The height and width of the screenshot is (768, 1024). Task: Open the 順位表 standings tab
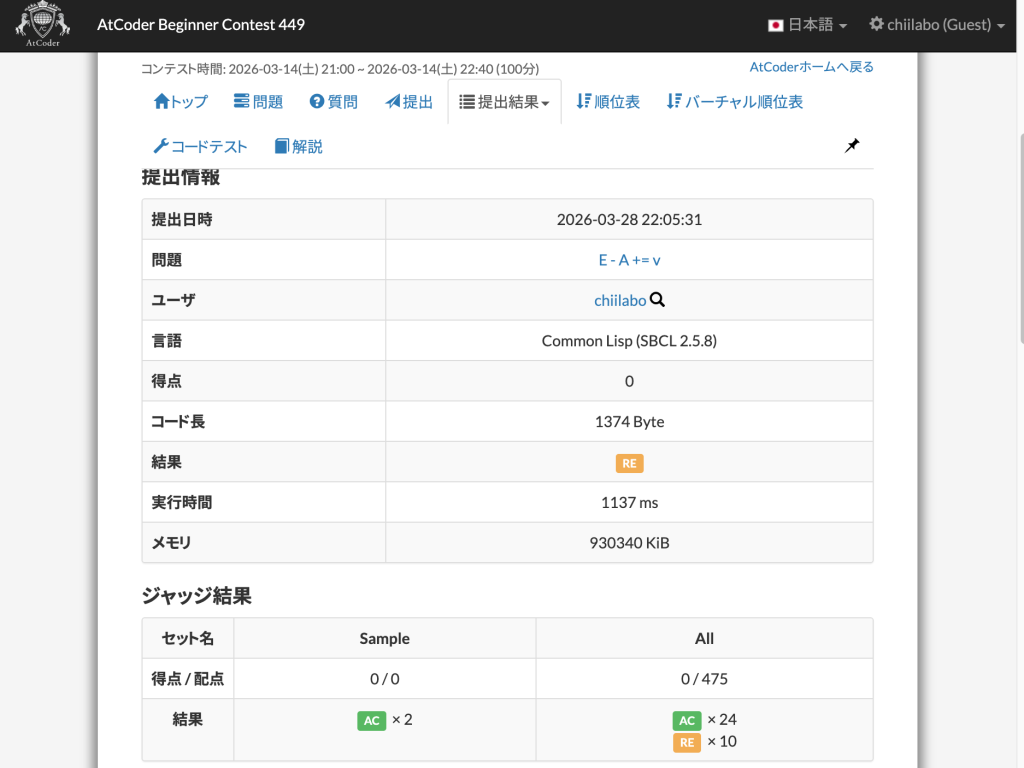tap(608, 102)
